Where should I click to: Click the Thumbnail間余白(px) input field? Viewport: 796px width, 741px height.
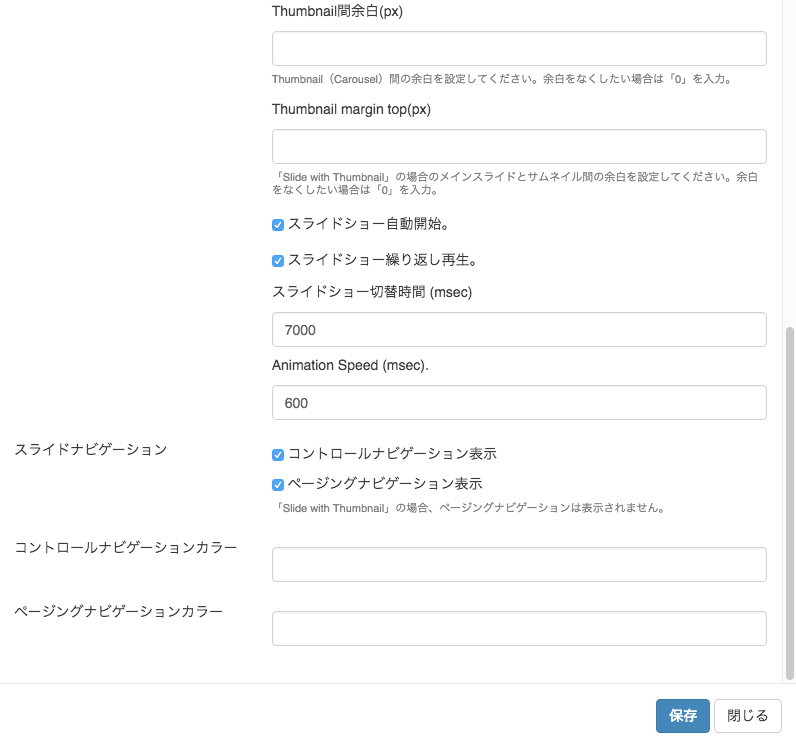pos(519,49)
